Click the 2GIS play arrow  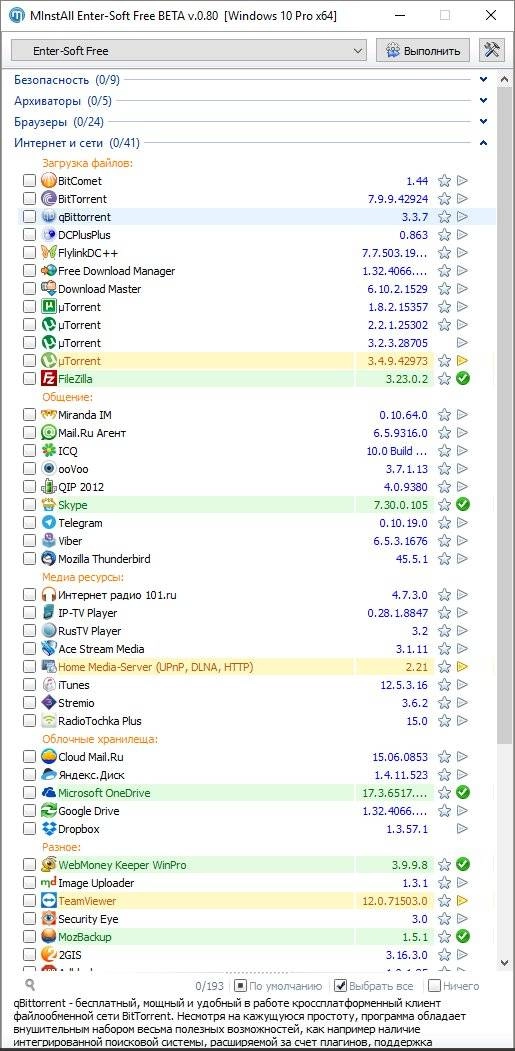462,955
